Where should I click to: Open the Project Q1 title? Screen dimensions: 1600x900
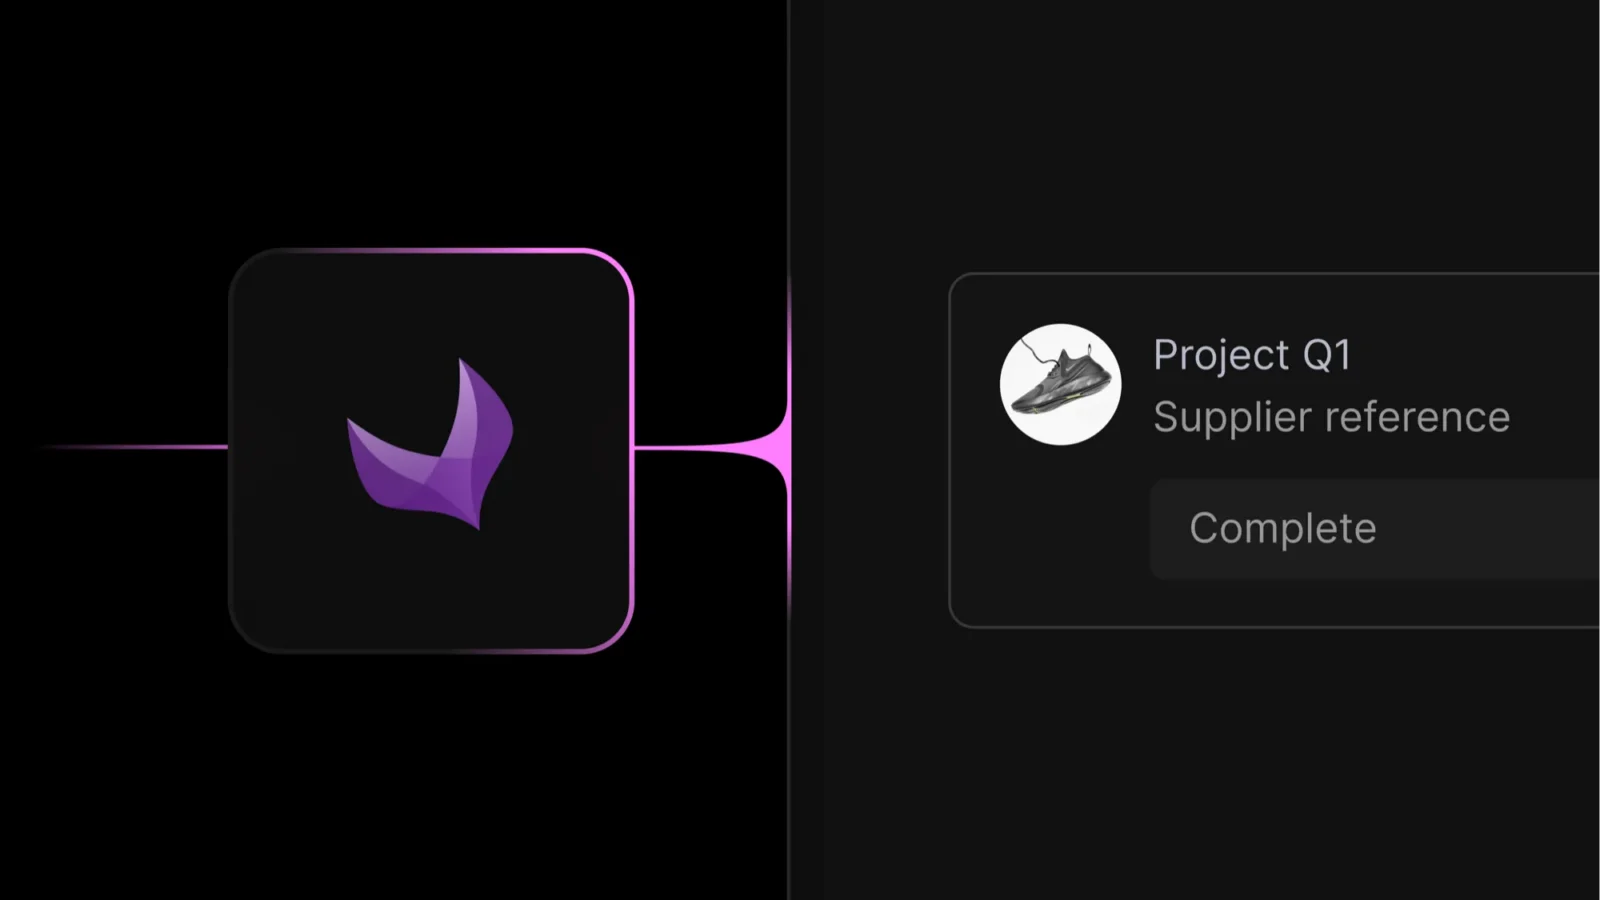[x=1252, y=356]
